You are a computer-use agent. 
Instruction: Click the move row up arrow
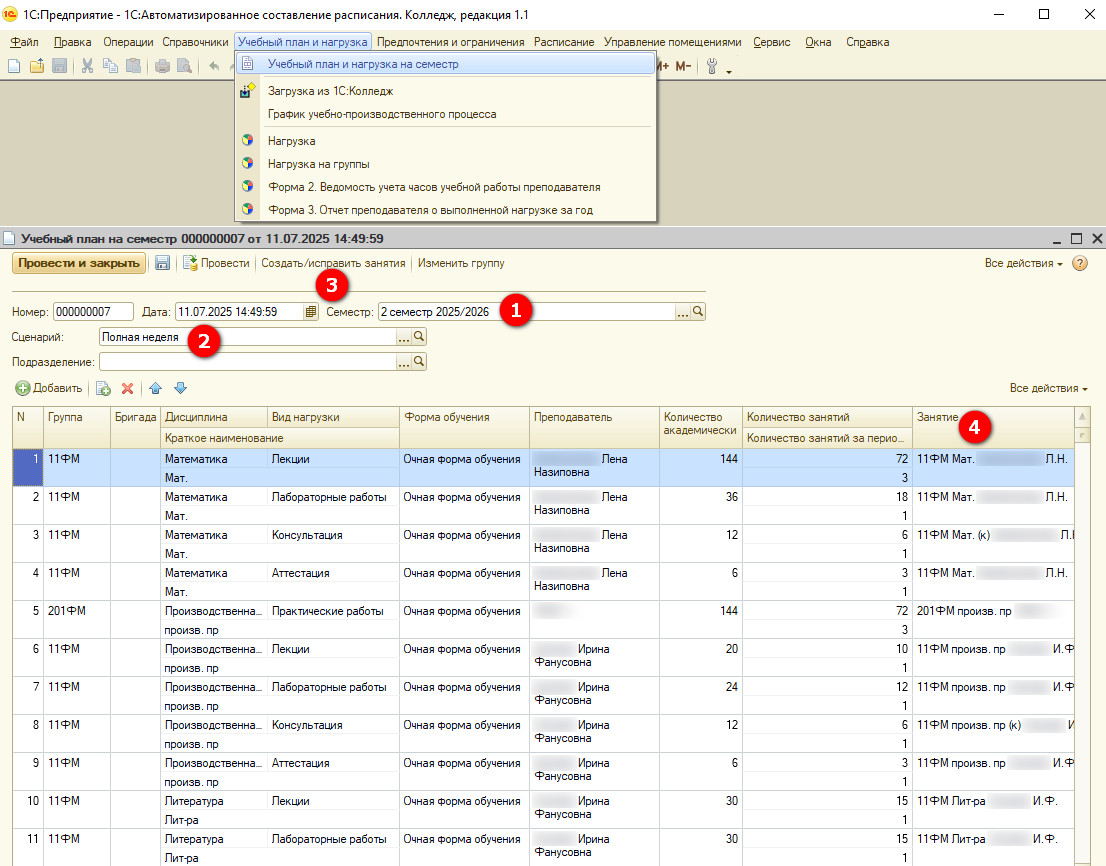[x=156, y=388]
